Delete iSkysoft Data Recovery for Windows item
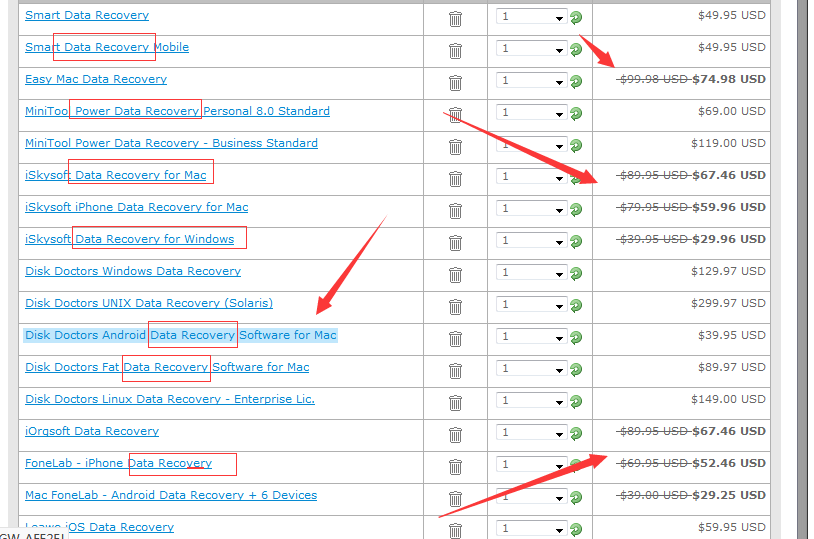814x539 pixels. 455,243
